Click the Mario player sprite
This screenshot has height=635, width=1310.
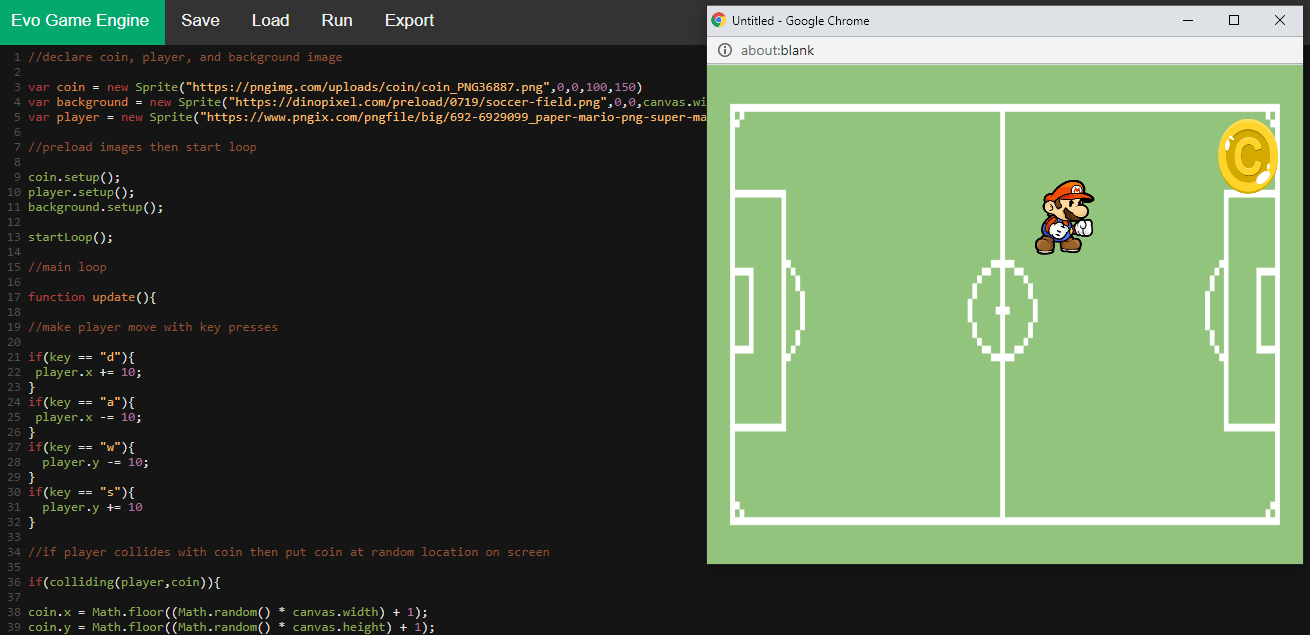point(1064,217)
